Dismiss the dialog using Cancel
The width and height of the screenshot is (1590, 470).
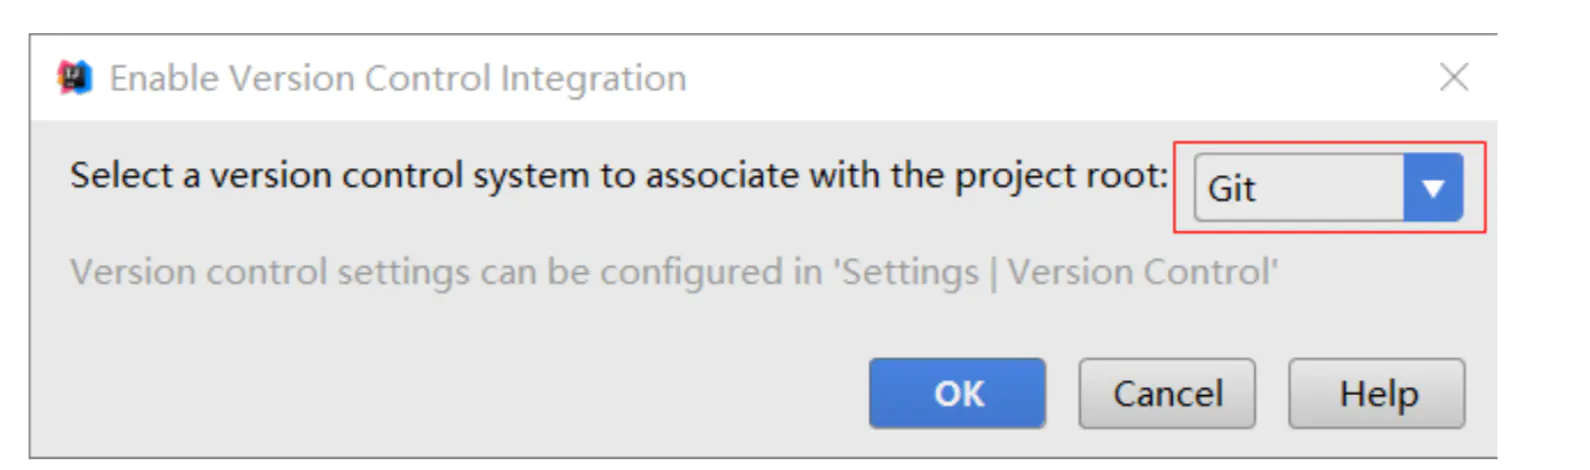point(1166,393)
